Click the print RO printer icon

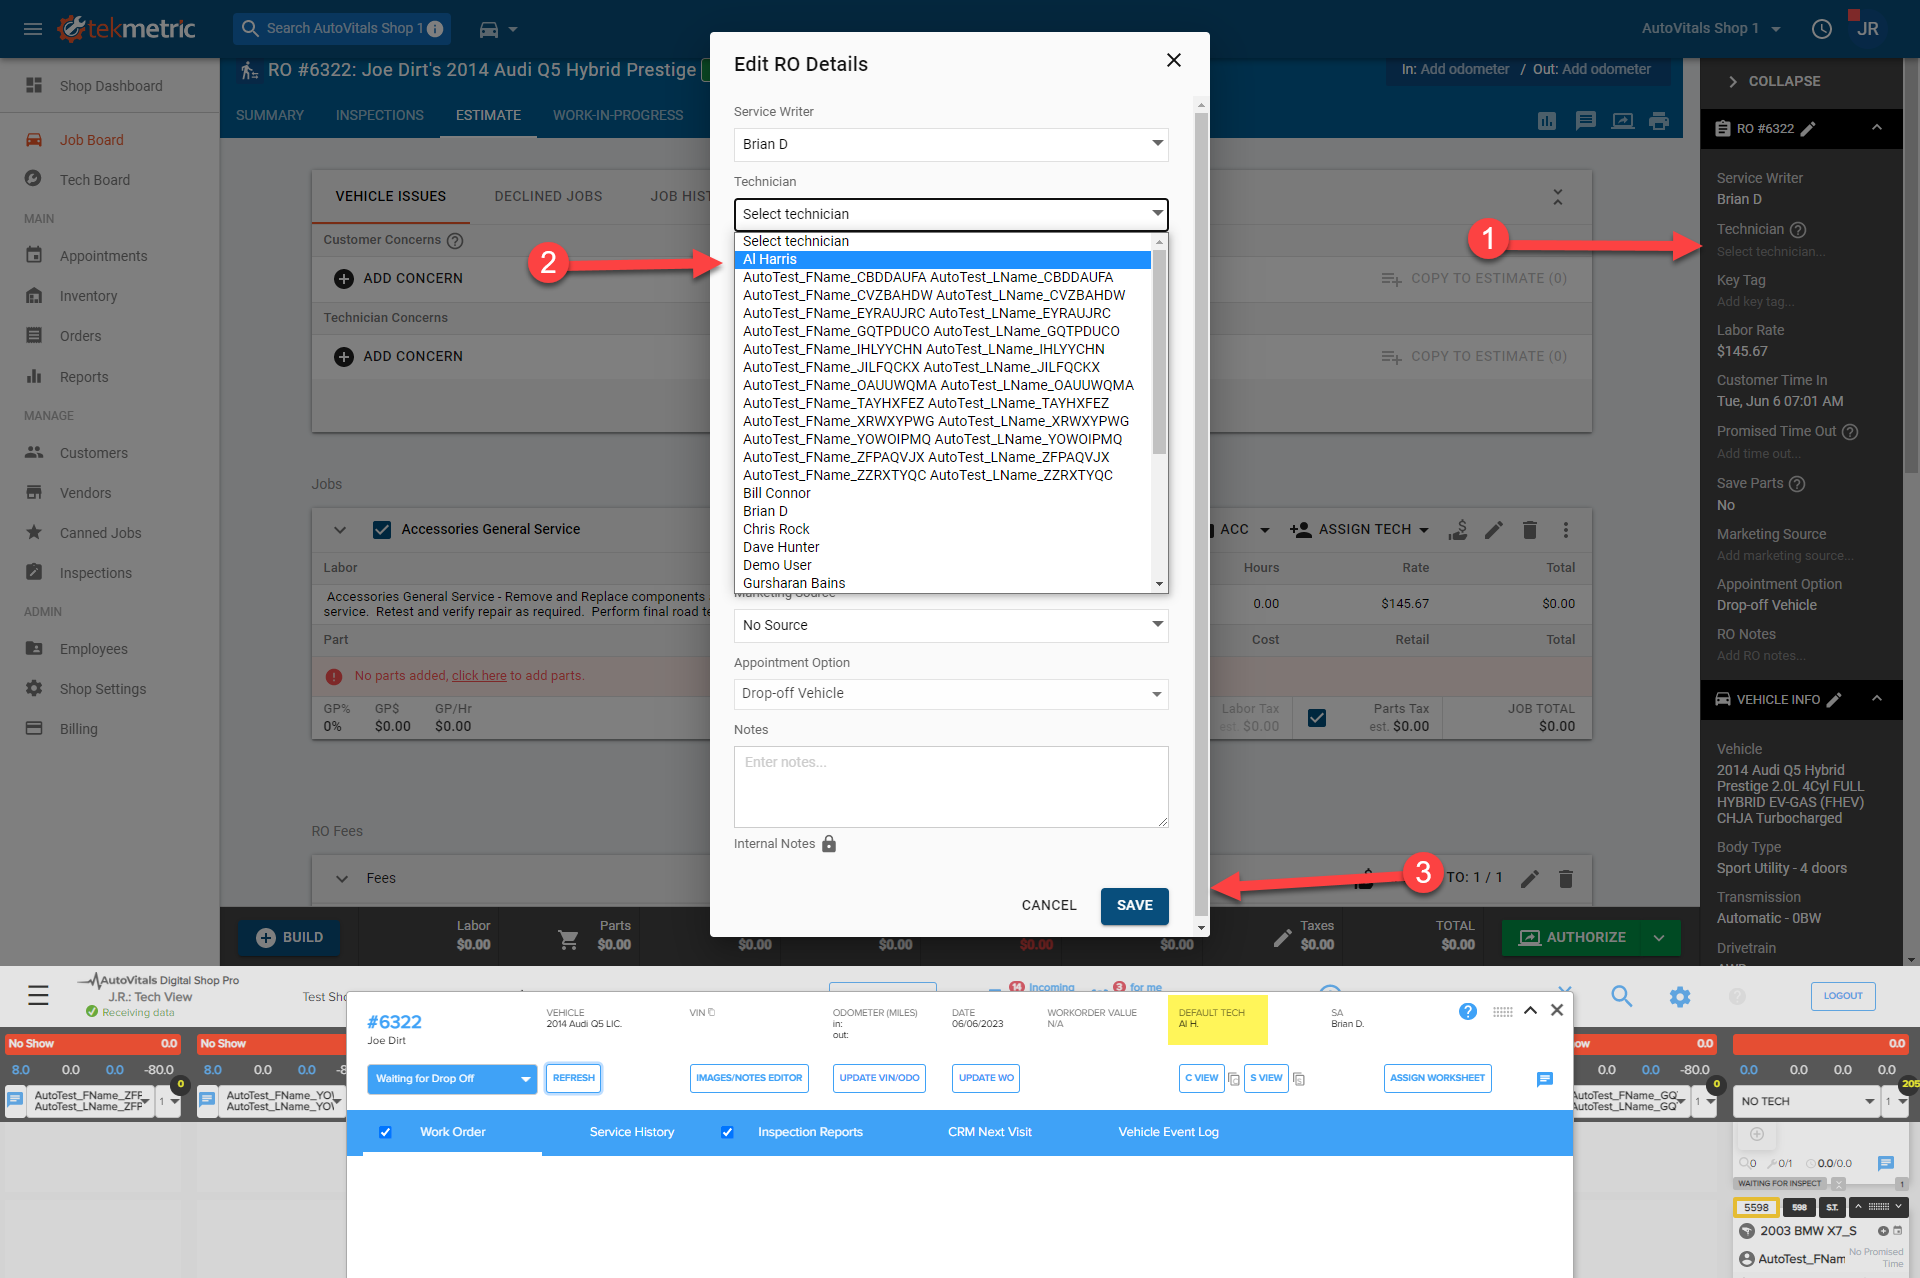click(x=1659, y=121)
